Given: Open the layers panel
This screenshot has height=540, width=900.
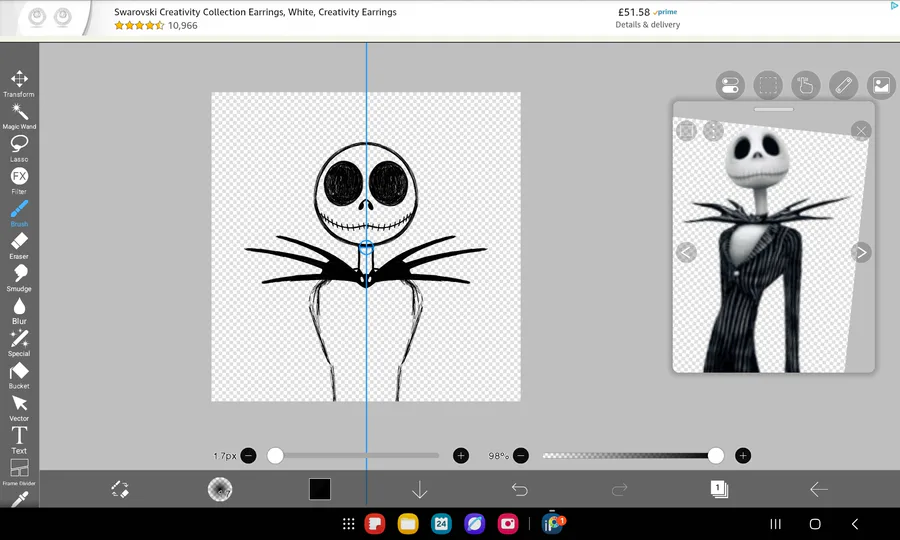Looking at the screenshot, I should tap(719, 489).
